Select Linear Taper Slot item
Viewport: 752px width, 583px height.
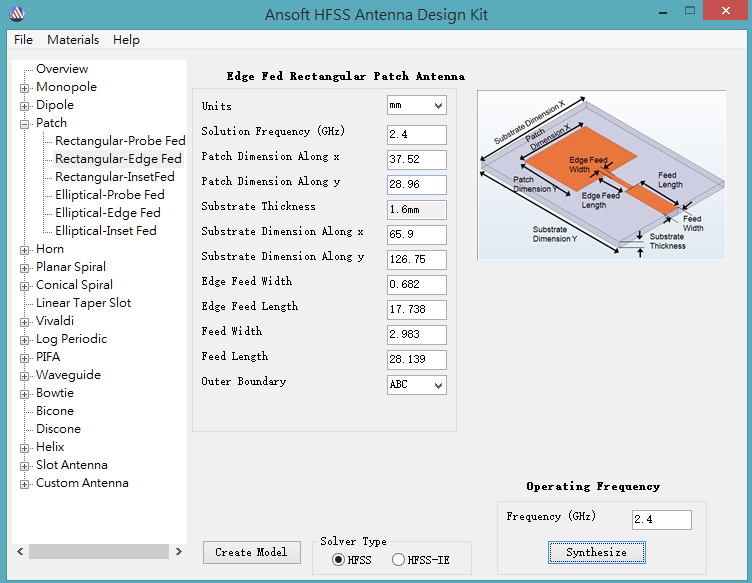click(x=83, y=303)
